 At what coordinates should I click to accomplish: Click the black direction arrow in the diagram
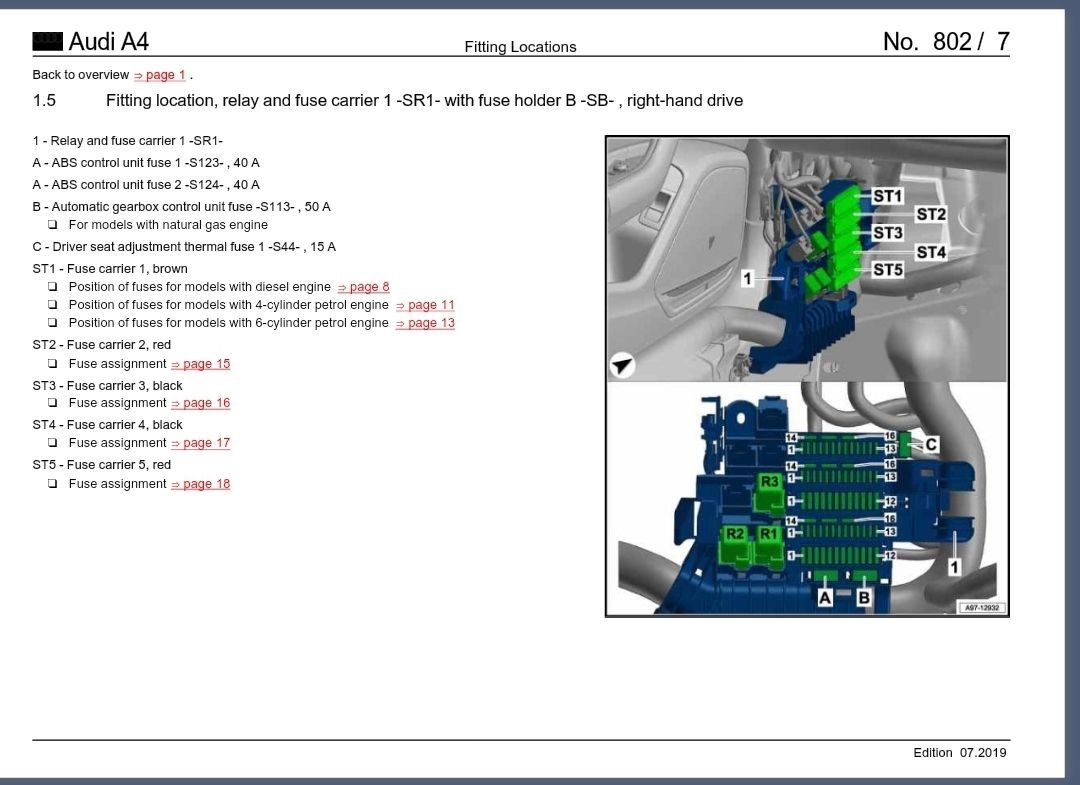coord(622,367)
